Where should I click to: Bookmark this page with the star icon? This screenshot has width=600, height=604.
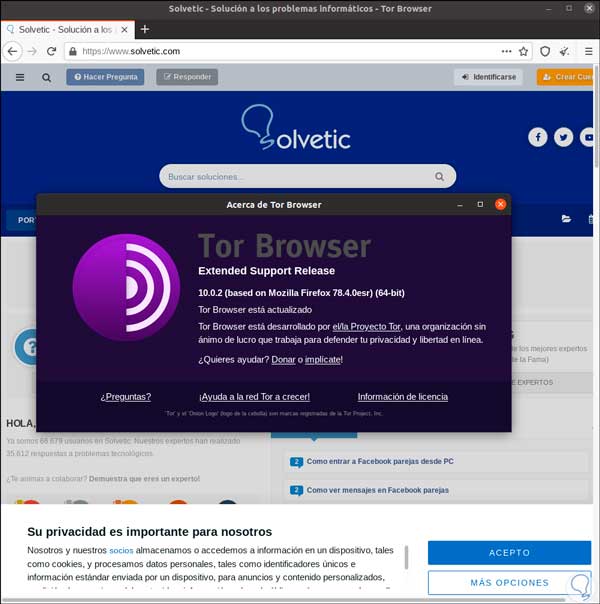point(523,51)
